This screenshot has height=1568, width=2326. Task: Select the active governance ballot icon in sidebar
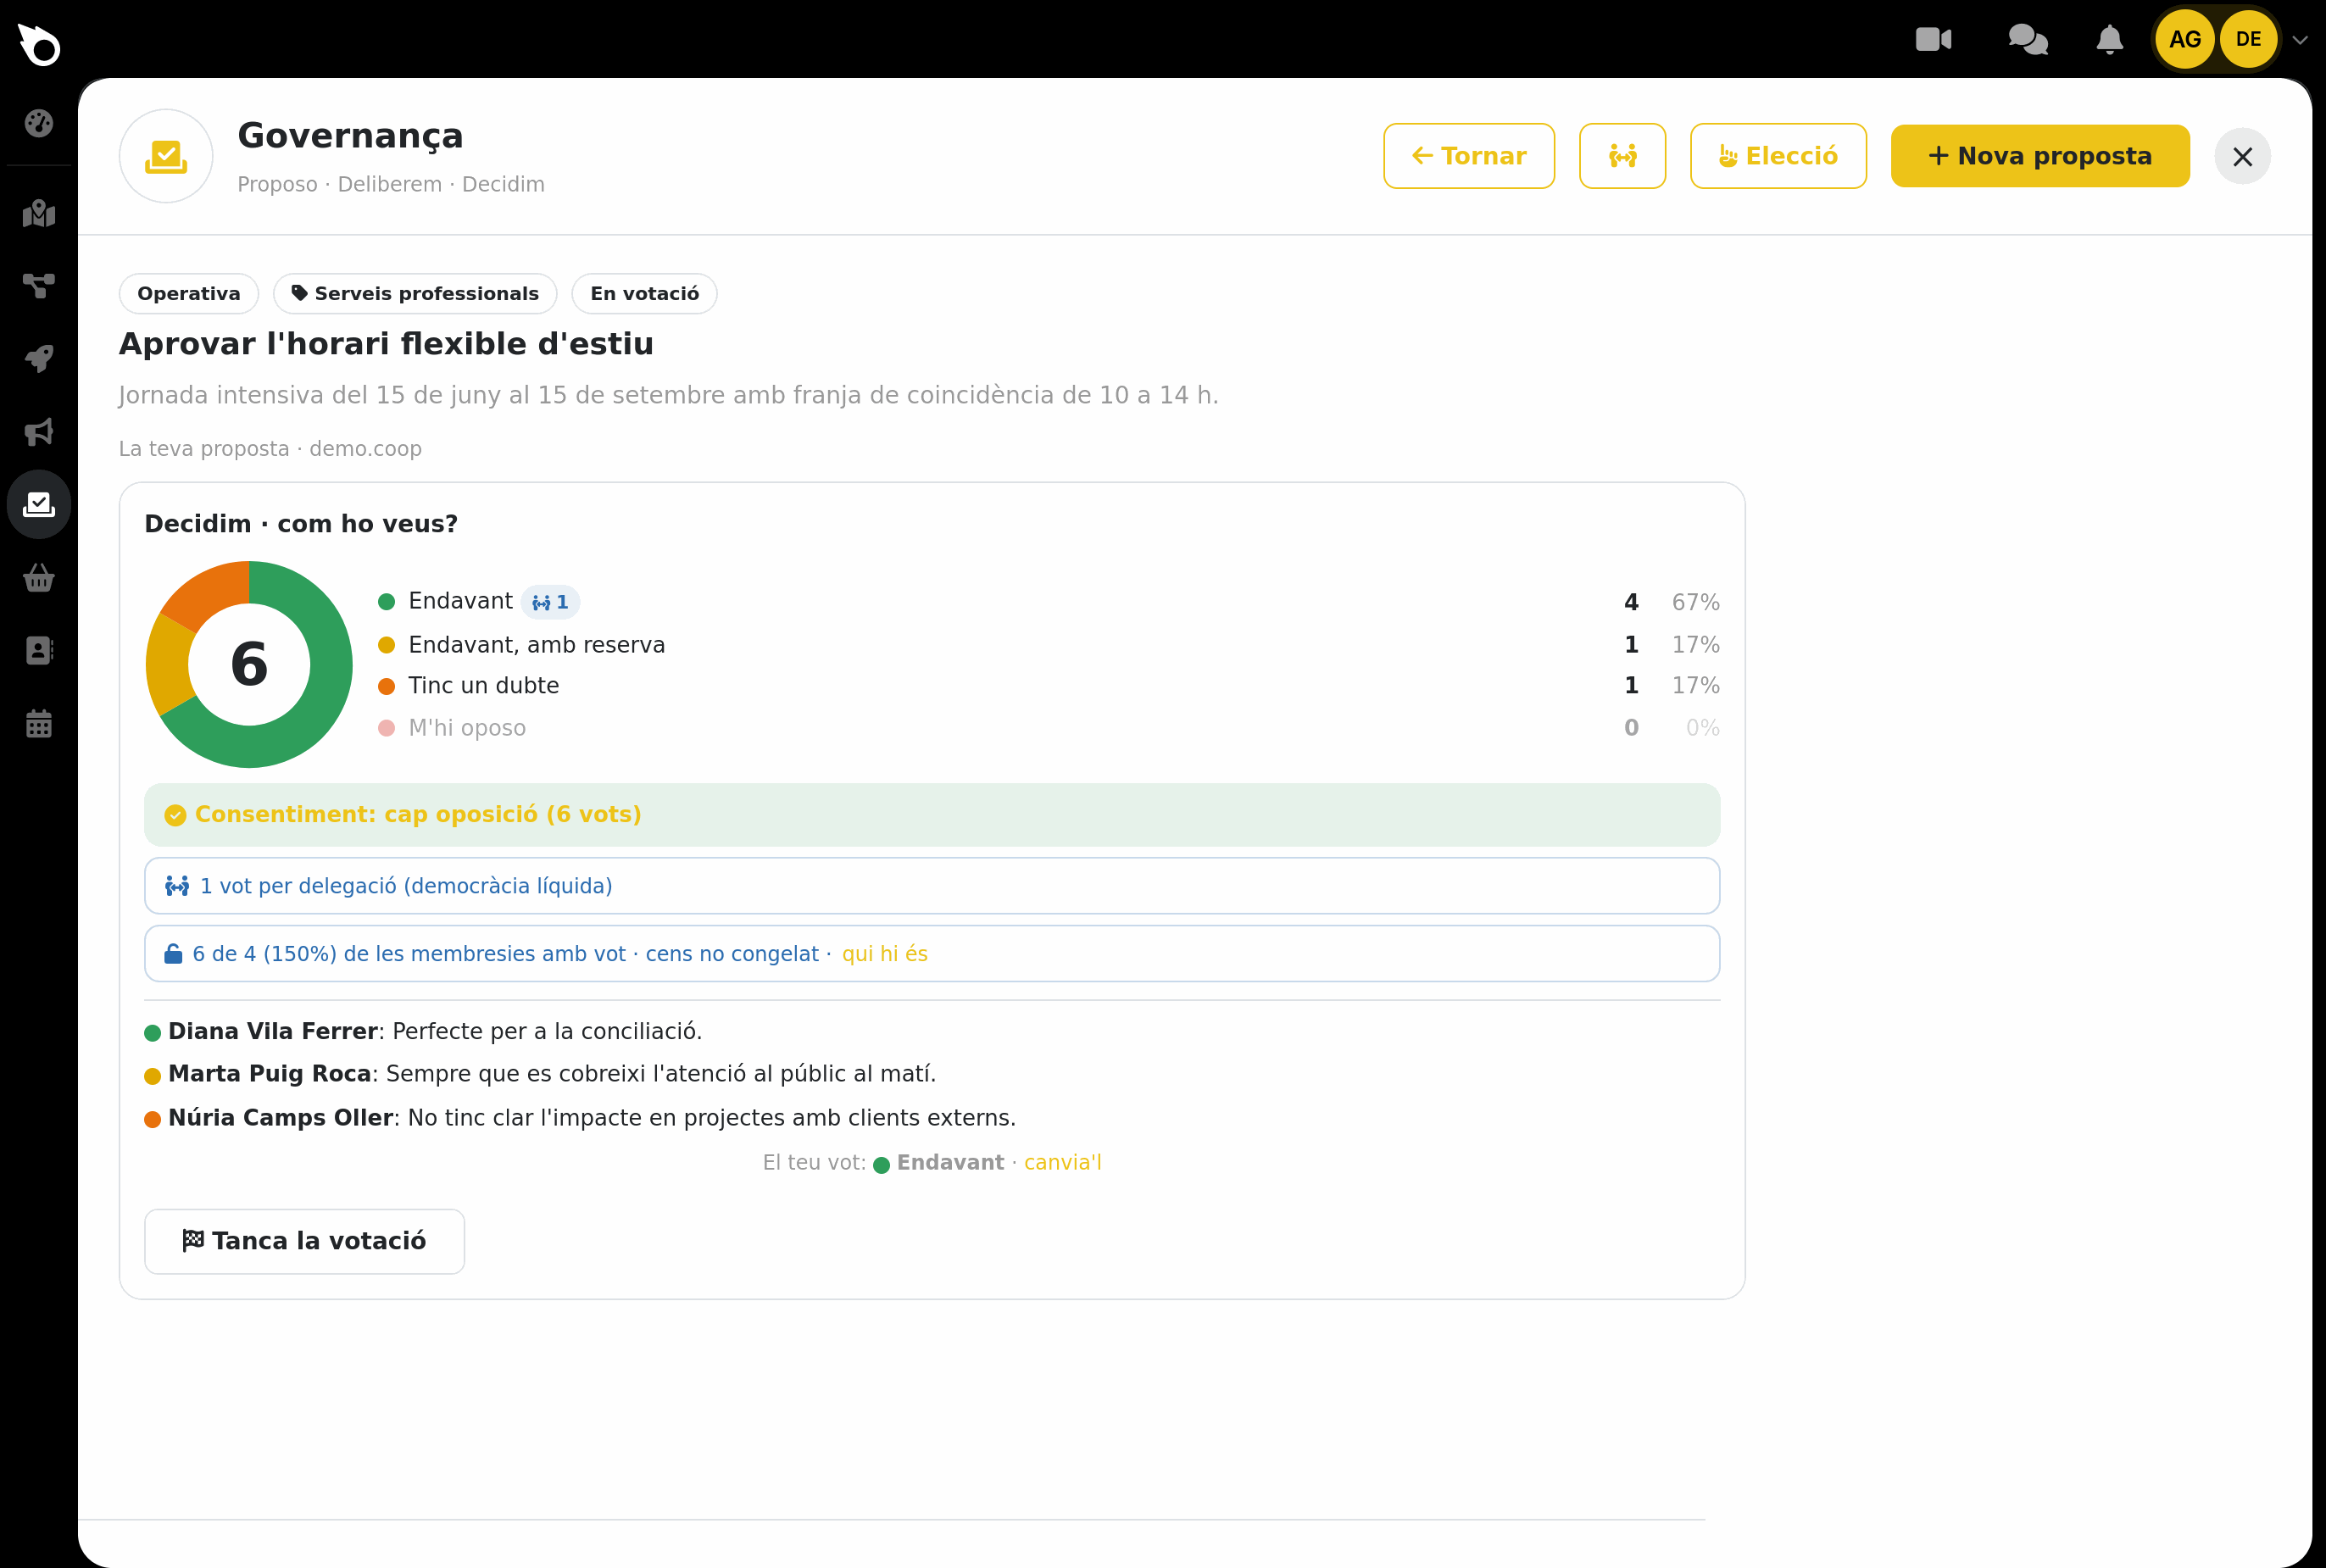pyautogui.click(x=39, y=504)
